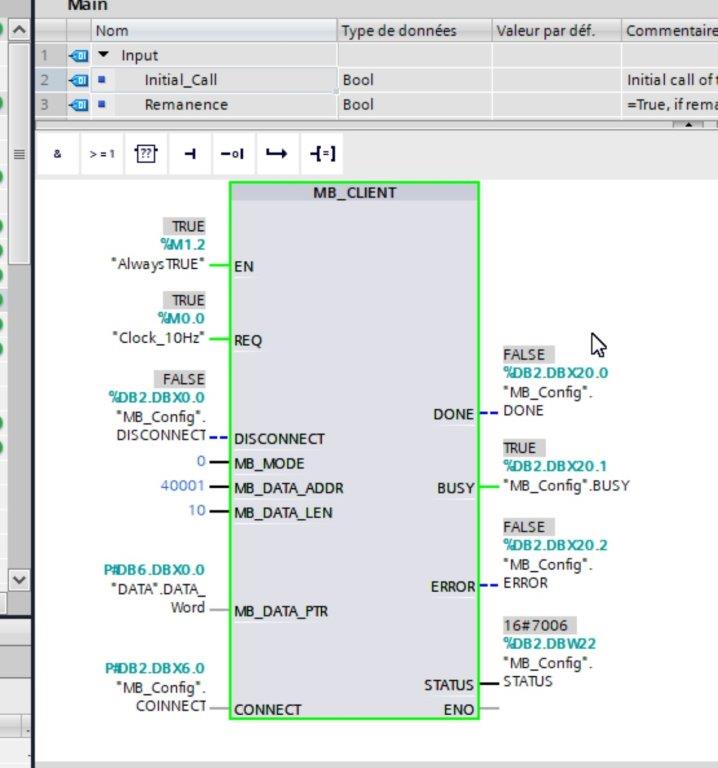Select the MB_CLIENT block title
The image size is (718, 768).
[355, 193]
